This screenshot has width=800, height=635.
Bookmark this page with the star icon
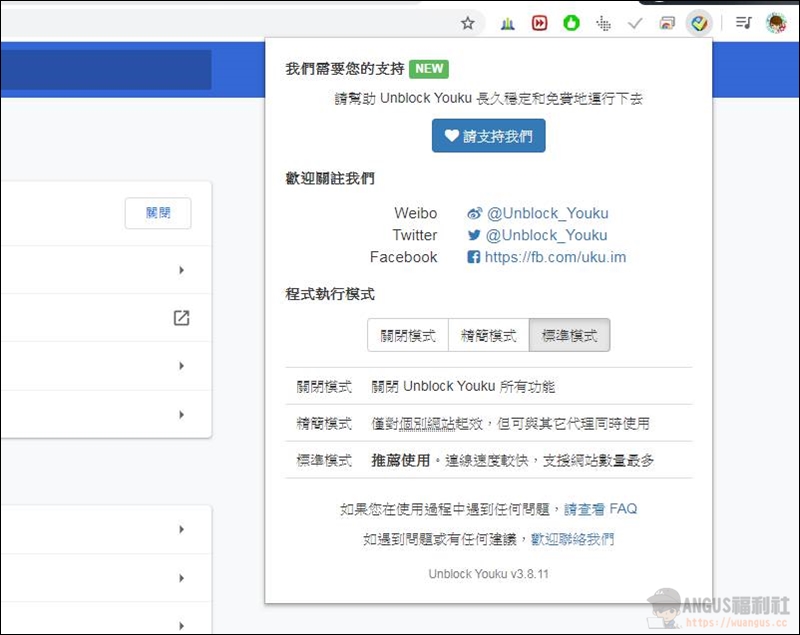467,23
